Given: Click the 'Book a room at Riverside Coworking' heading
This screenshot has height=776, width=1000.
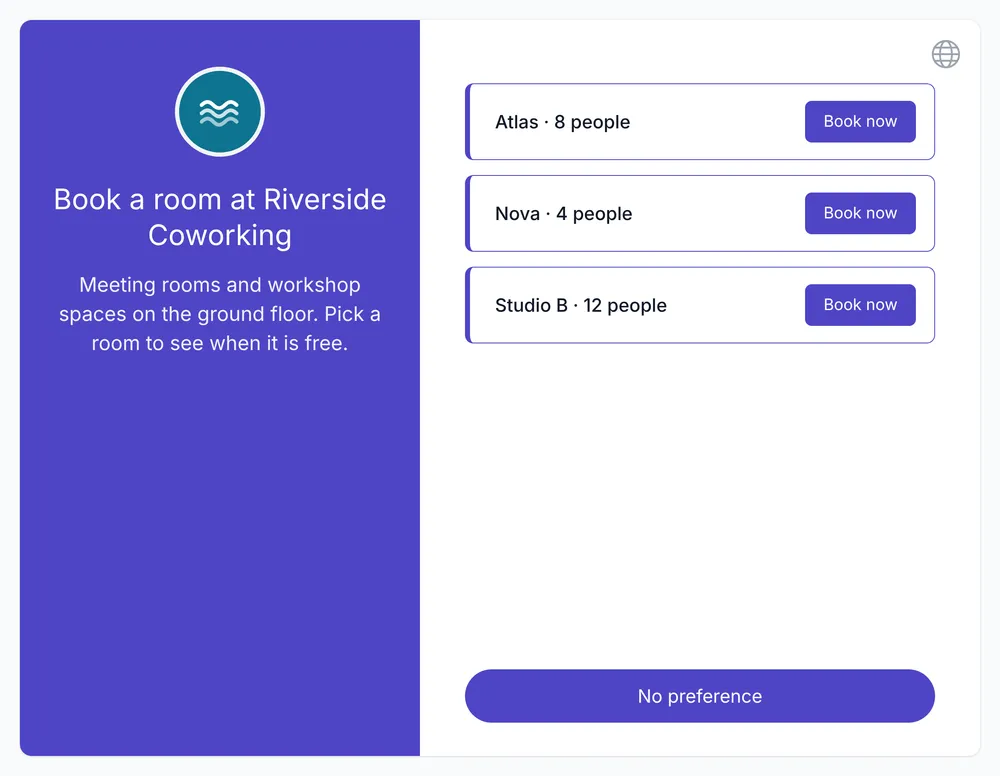Looking at the screenshot, I should [219, 217].
